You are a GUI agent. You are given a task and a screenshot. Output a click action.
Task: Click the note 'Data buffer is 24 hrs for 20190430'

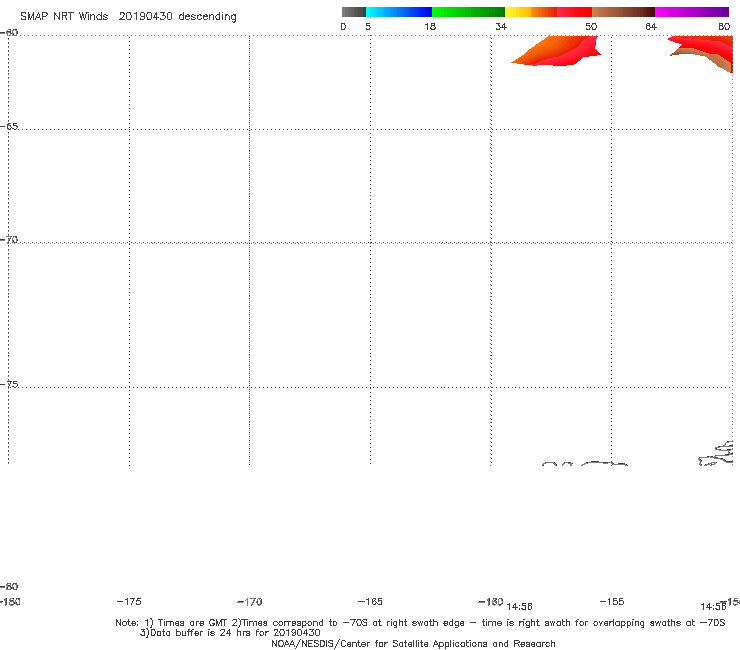(235, 633)
